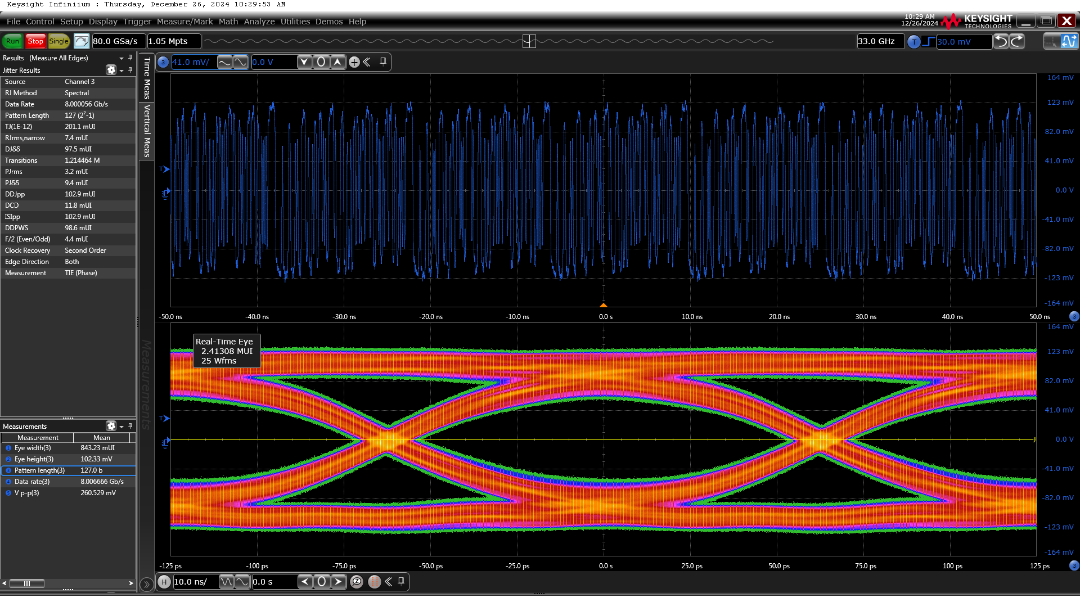The image size is (1080, 596).
Task: Click the horizontal zoom magnifier icon
Action: [357, 582]
